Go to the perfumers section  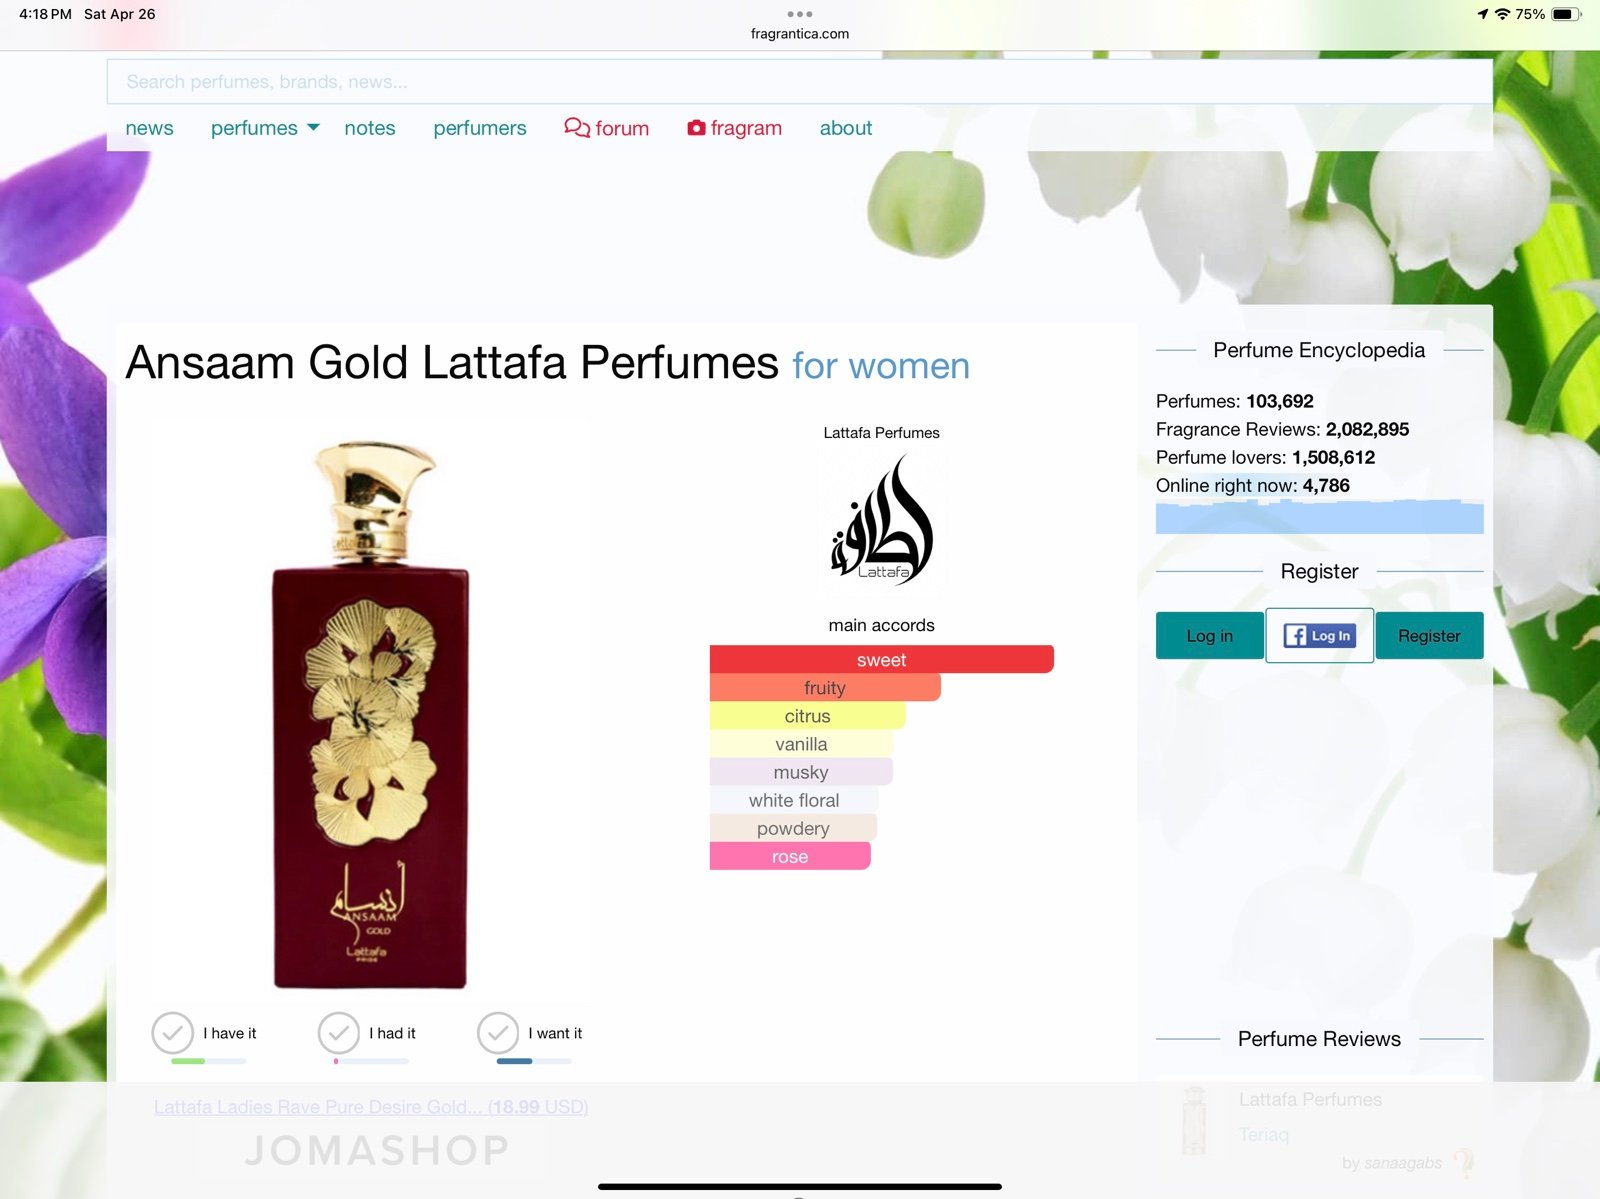[480, 128]
